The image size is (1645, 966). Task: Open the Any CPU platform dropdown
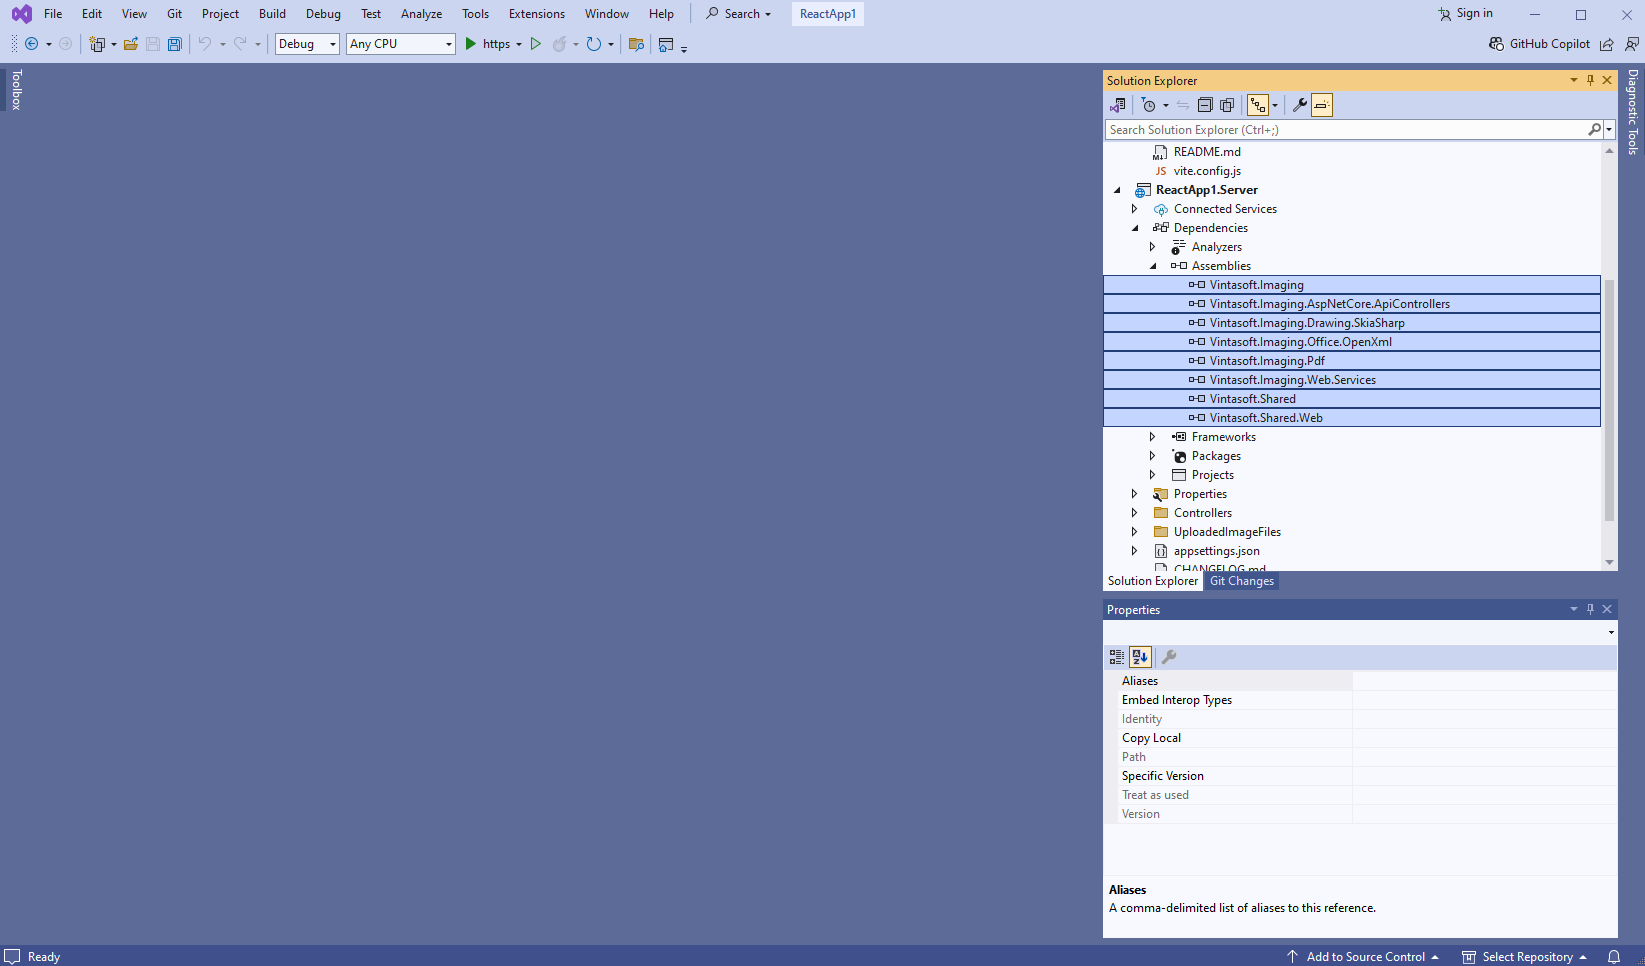tap(400, 44)
